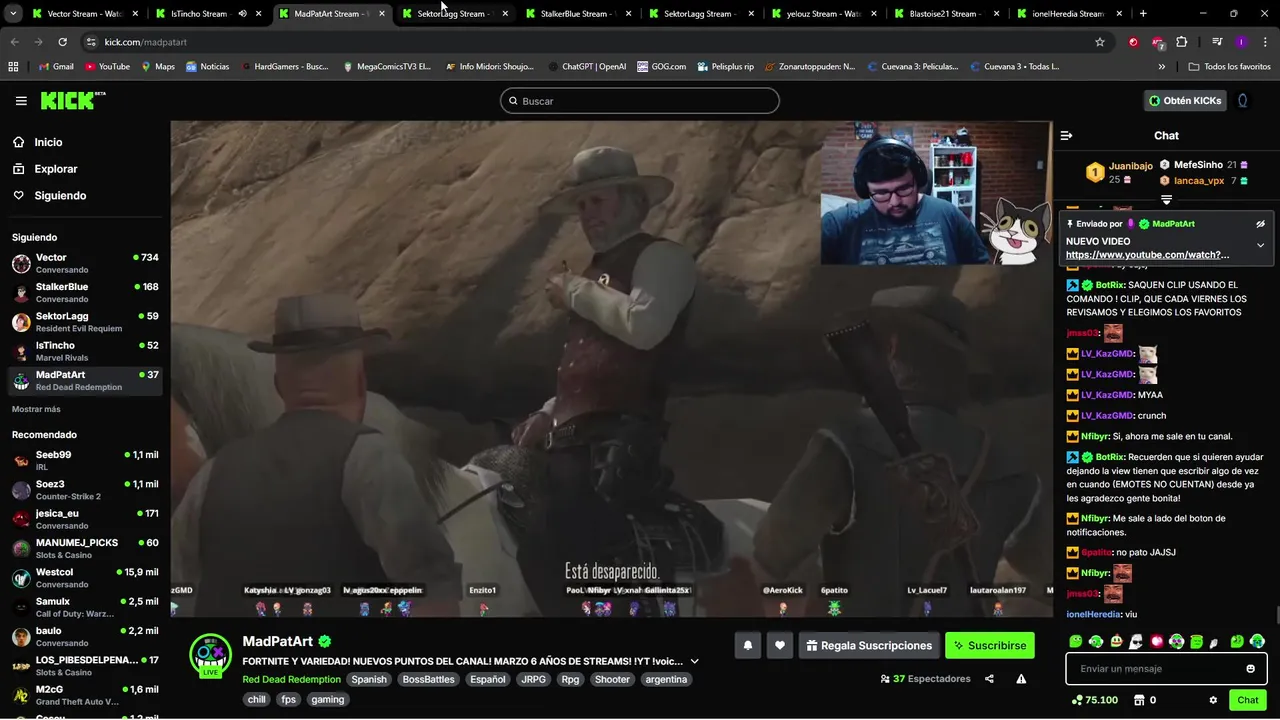Image resolution: width=1280 pixels, height=720 pixels.
Task: Open StalkerBlue channel in Siguiendo list
Action: click(85, 292)
